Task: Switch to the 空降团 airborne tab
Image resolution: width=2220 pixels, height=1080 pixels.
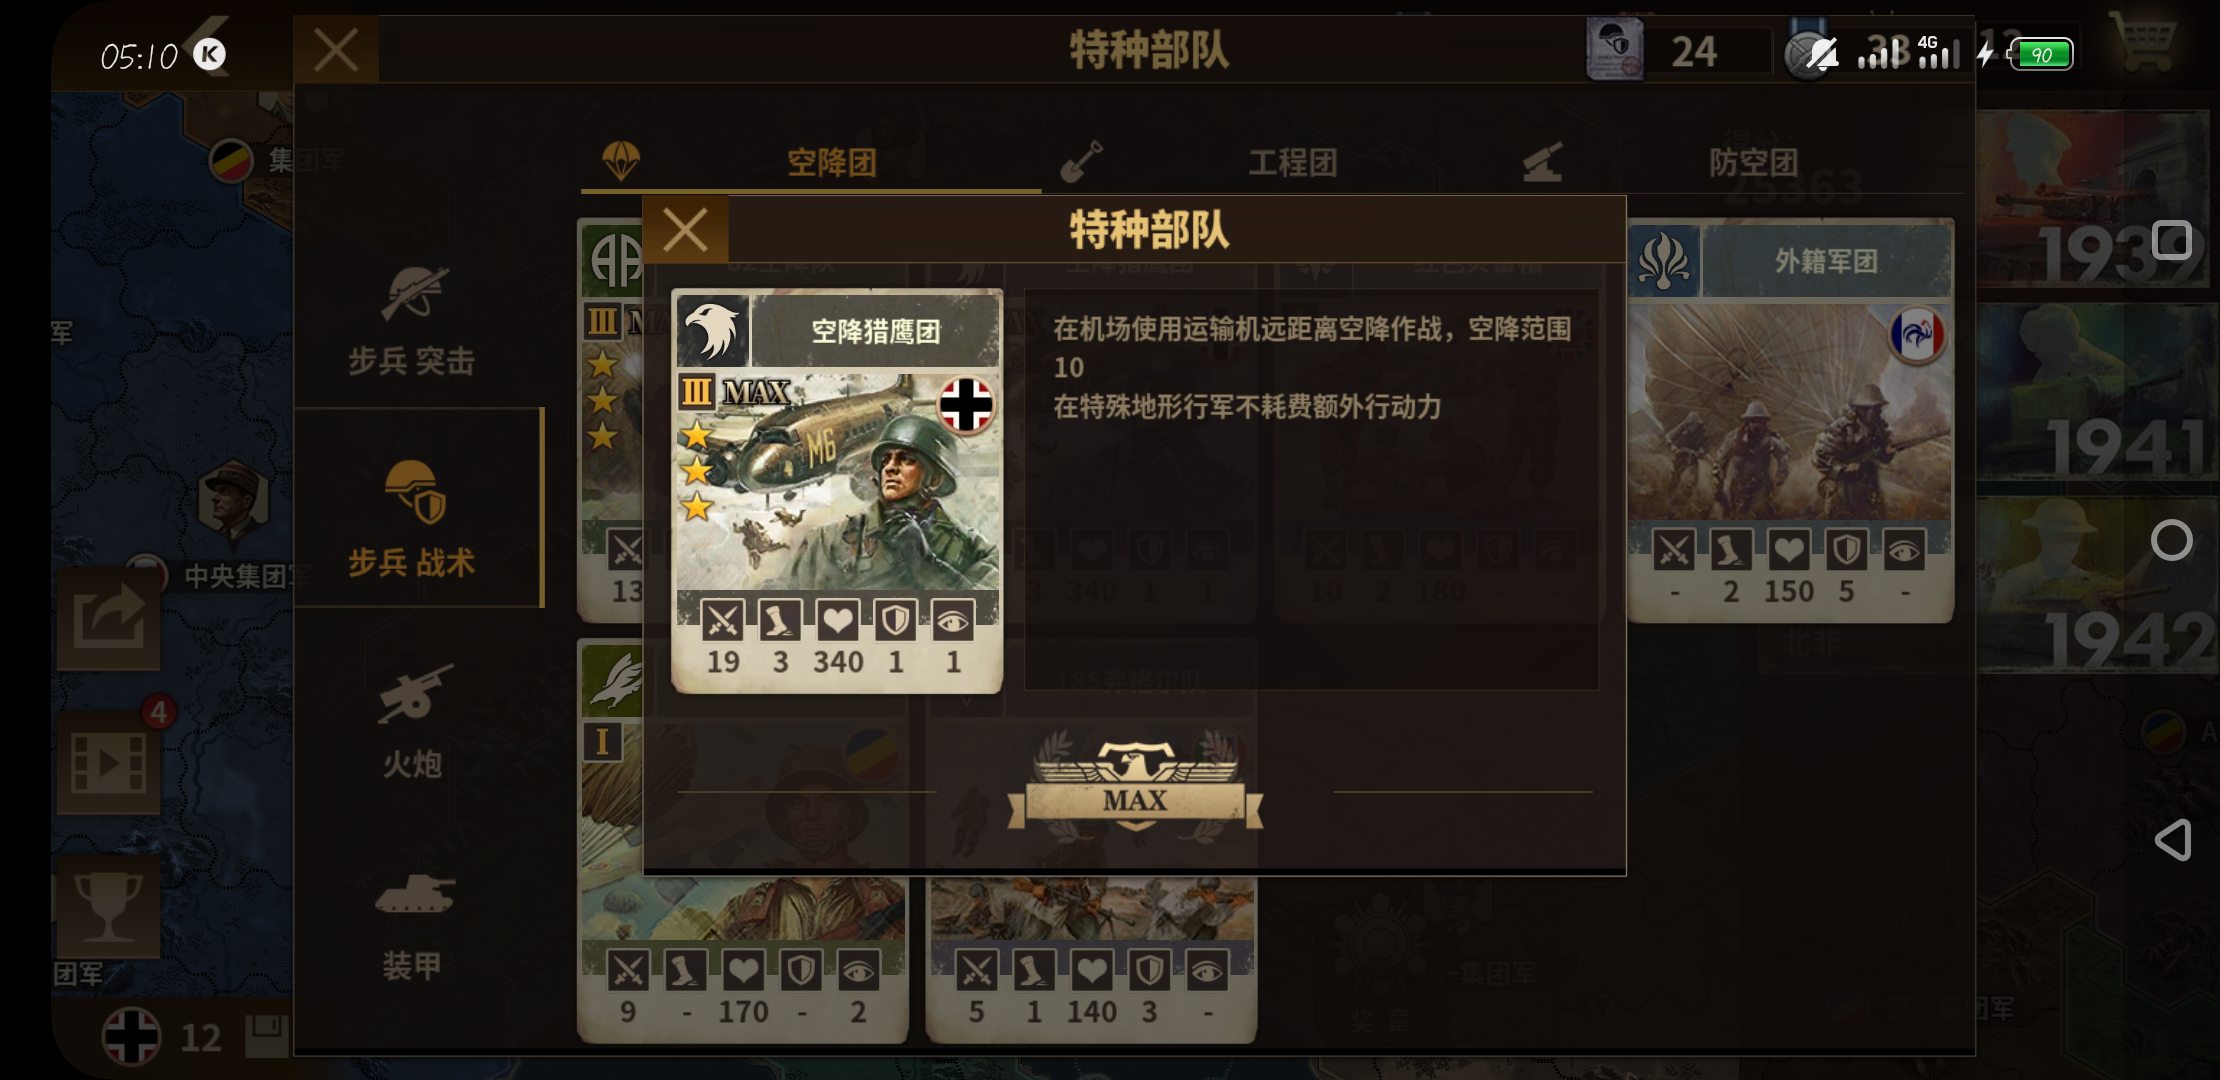Action: tap(810, 161)
